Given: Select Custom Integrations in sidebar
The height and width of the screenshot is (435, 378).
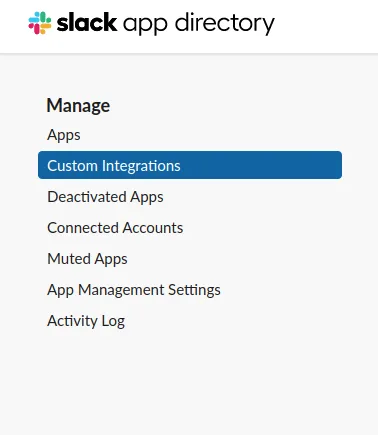Looking at the screenshot, I should (190, 165).
